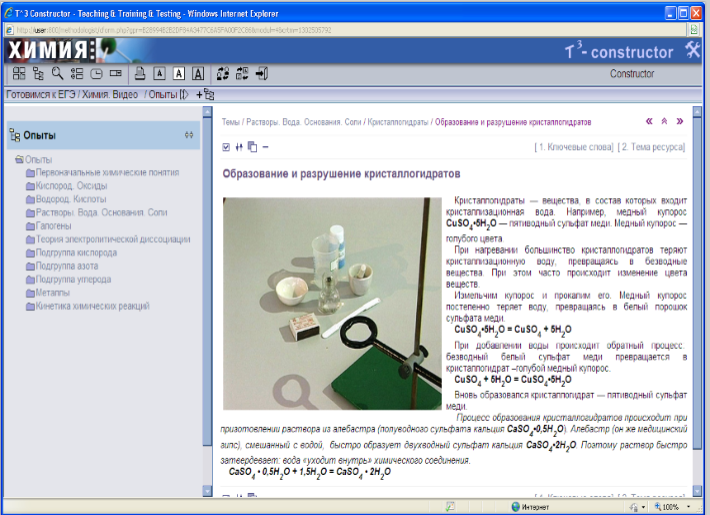Click the copy pages icon above the article title
710x515 pixels.
pos(252,147)
